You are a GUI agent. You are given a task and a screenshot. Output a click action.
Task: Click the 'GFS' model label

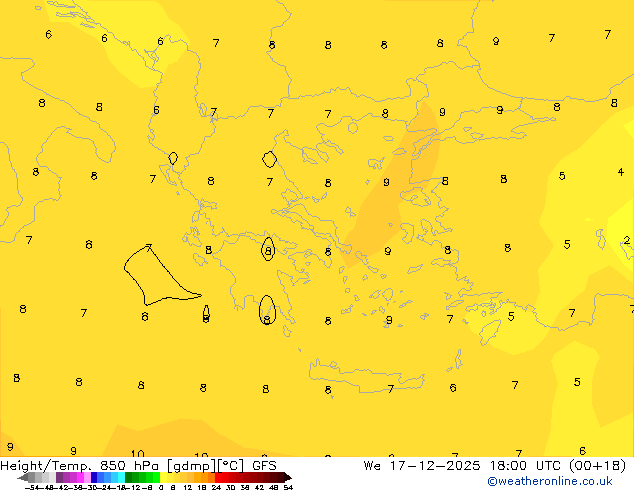tap(264, 466)
